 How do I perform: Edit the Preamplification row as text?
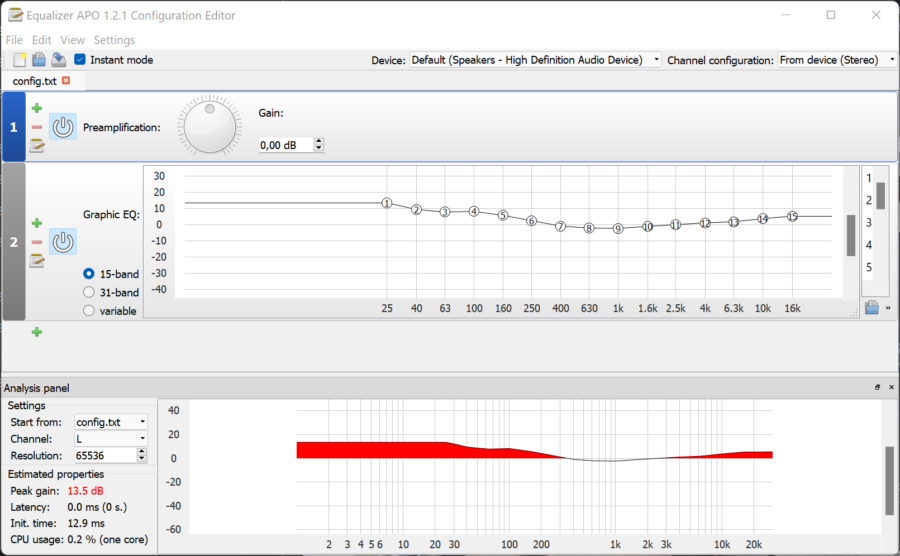pyautogui.click(x=37, y=146)
